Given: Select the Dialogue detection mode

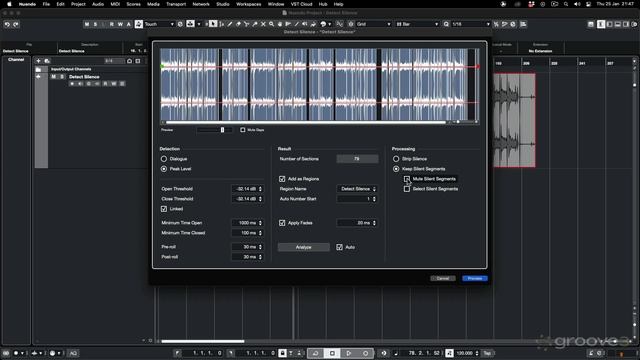Looking at the screenshot, I should click(x=164, y=159).
